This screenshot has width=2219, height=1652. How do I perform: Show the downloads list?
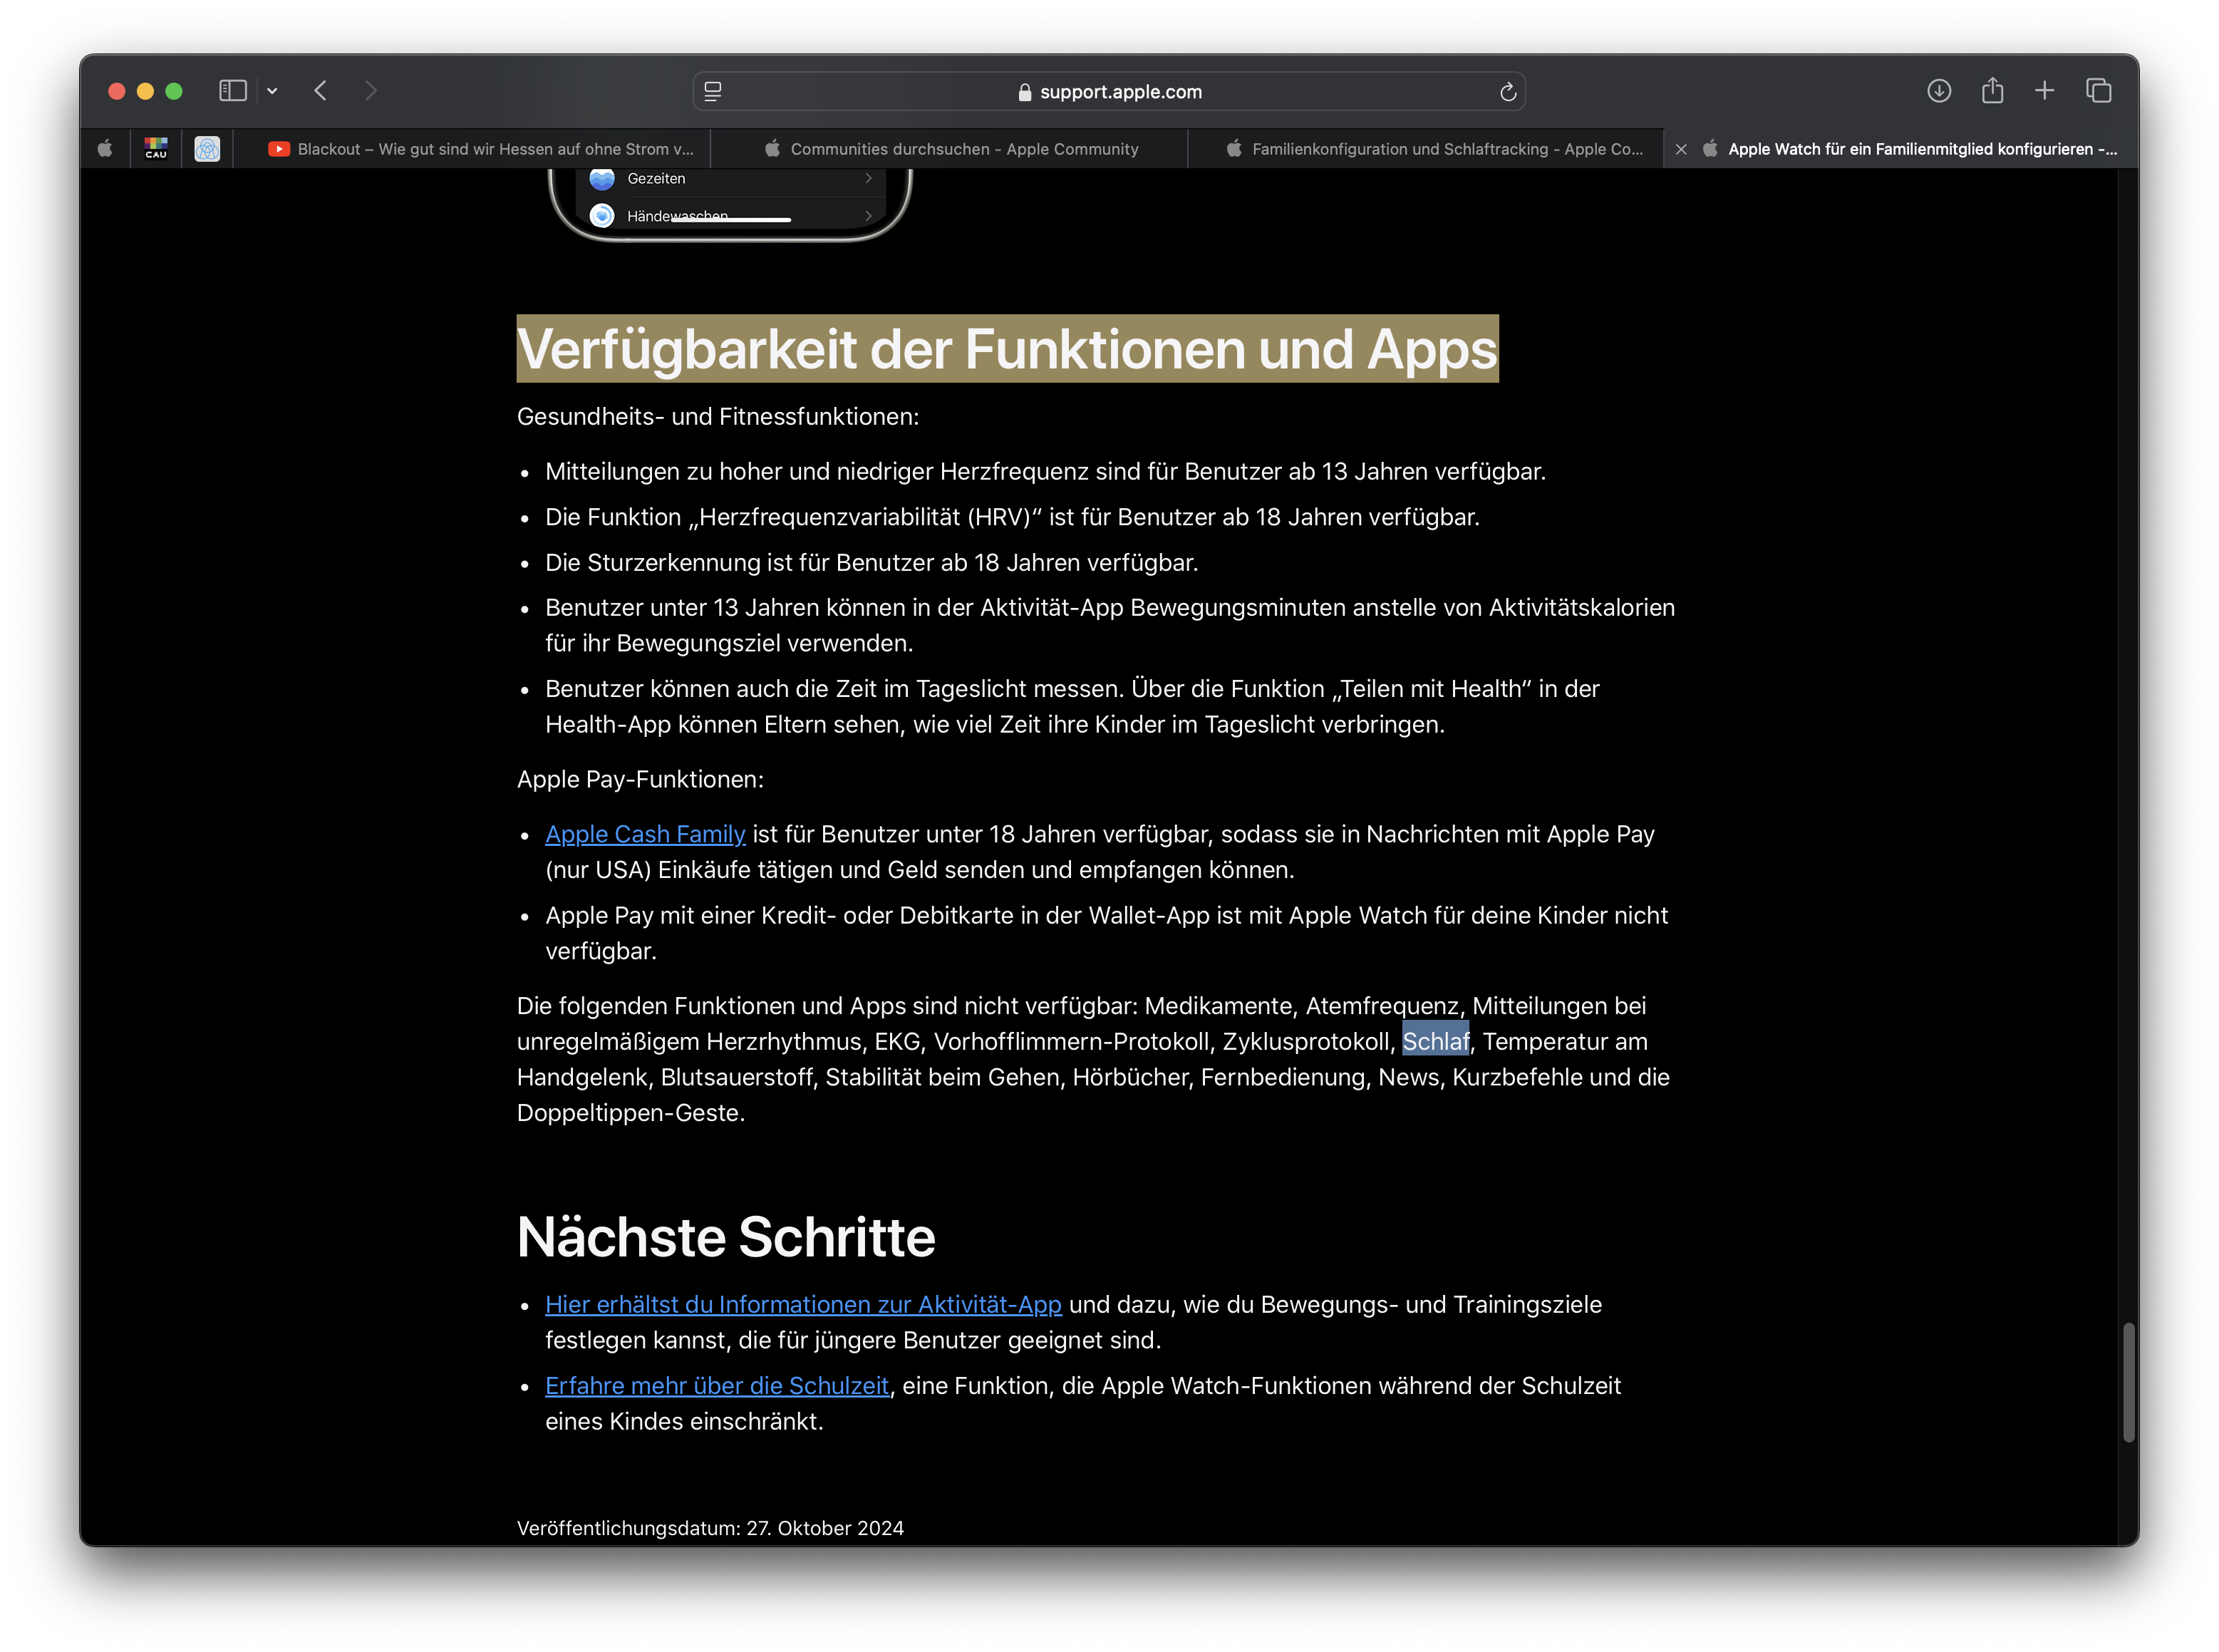tap(1938, 91)
